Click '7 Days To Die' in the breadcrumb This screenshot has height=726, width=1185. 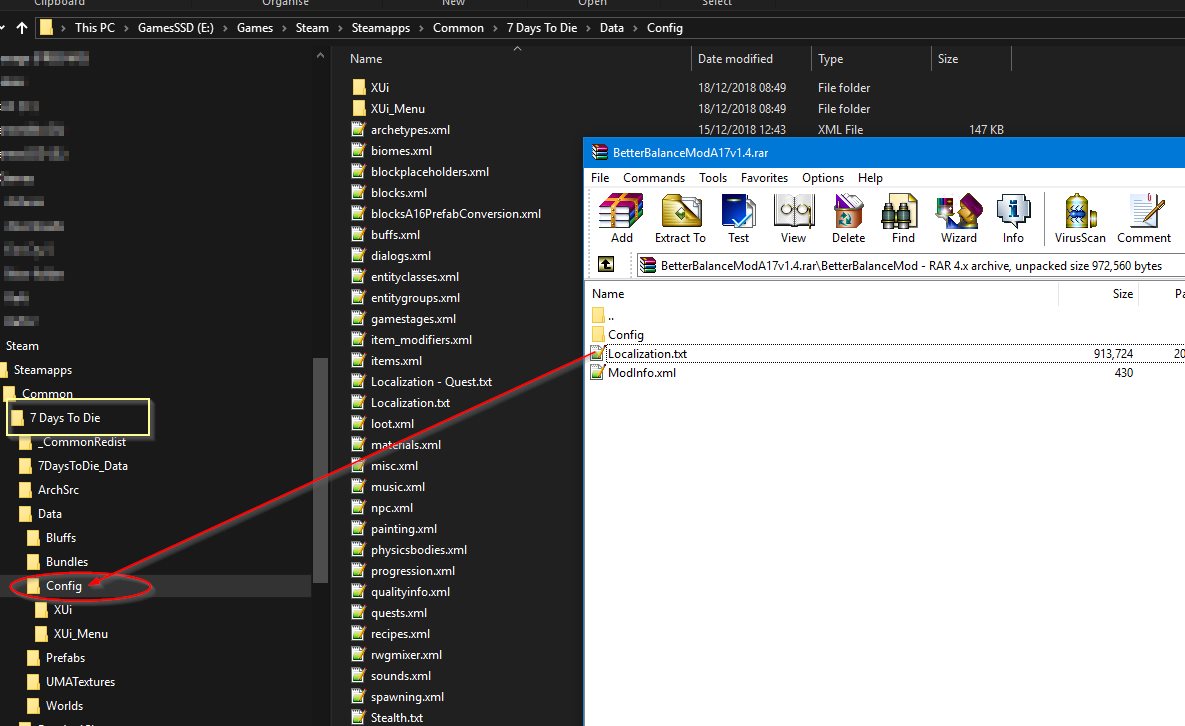542,28
